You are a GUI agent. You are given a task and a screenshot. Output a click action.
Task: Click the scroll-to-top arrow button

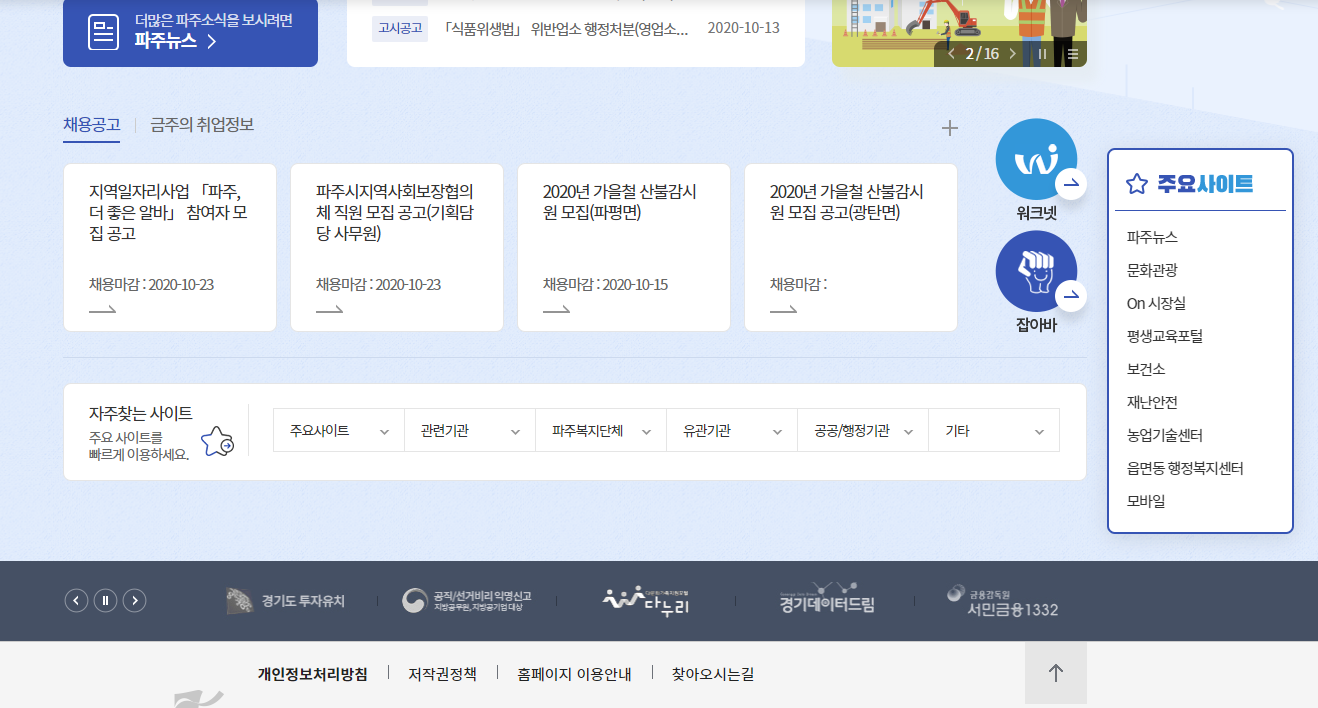(x=1056, y=673)
